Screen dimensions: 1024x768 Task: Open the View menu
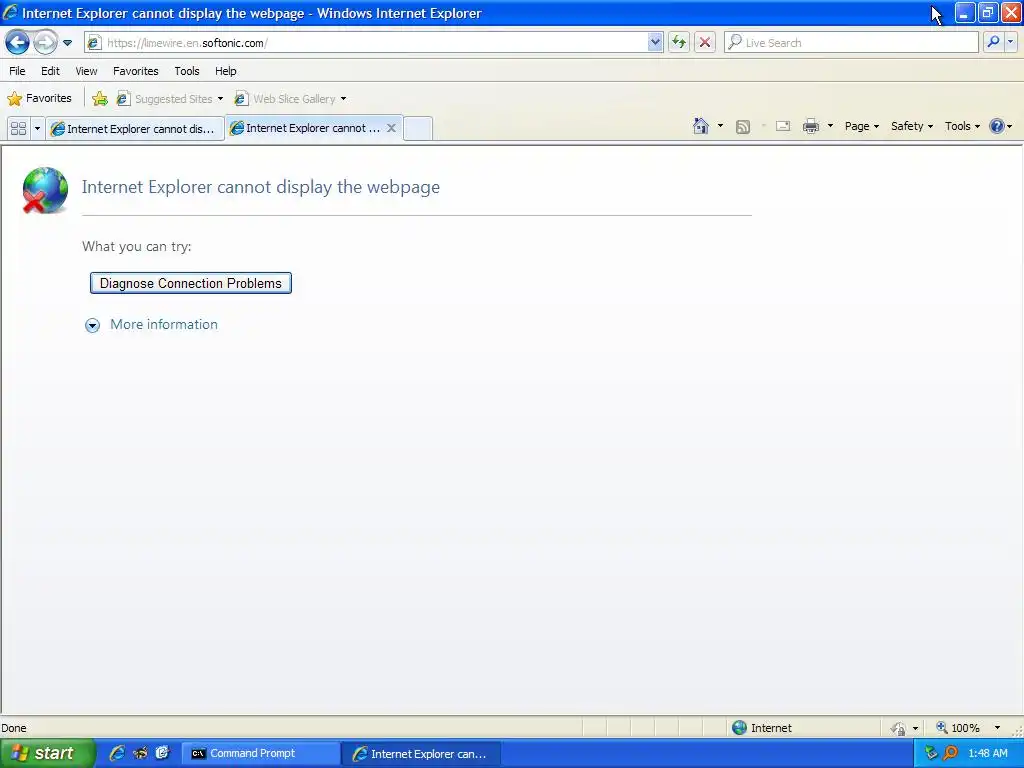(86, 71)
